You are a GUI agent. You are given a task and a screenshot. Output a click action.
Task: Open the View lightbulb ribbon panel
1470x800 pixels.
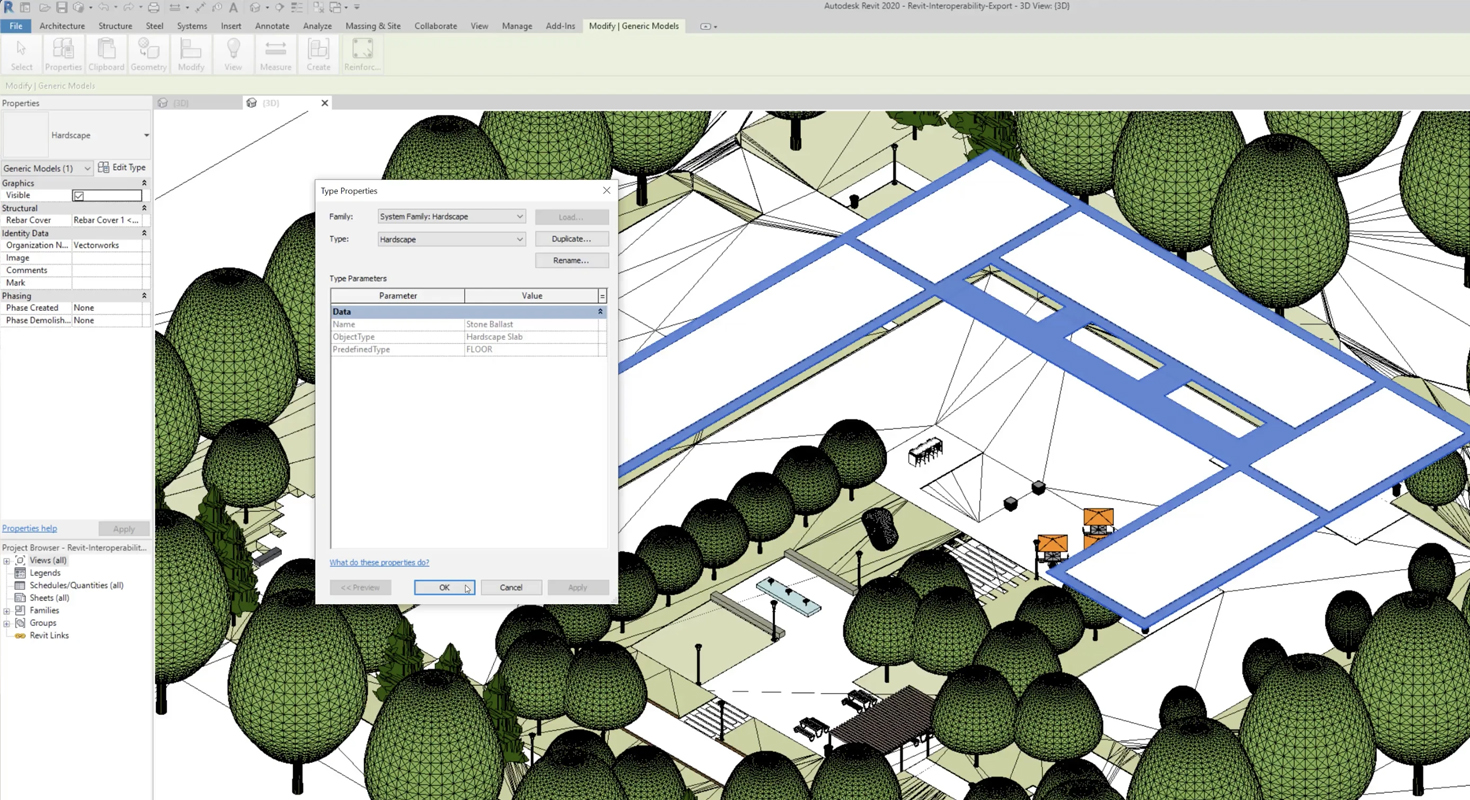tap(233, 54)
